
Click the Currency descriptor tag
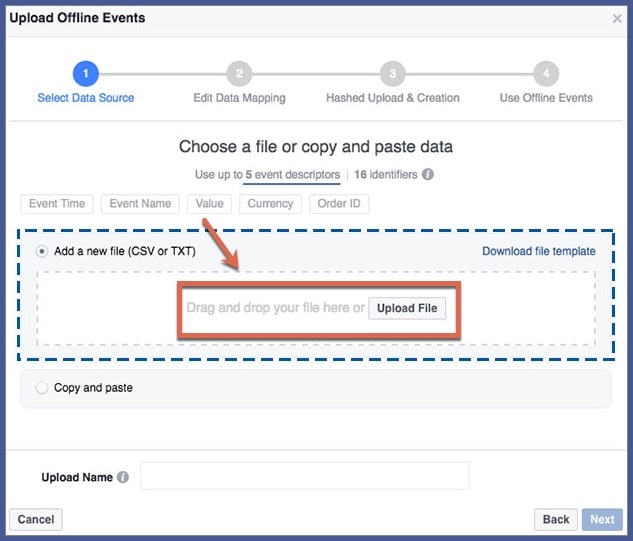point(270,203)
